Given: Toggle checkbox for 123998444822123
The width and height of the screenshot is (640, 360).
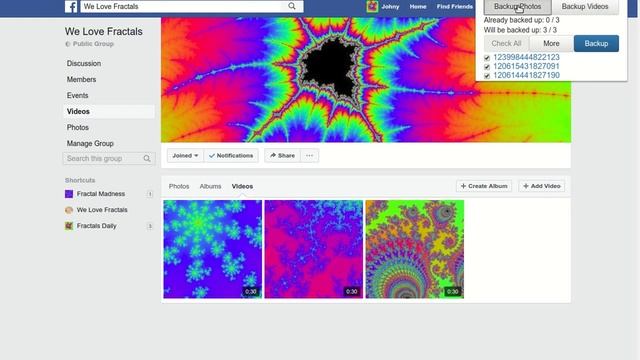Looking at the screenshot, I should coord(487,58).
